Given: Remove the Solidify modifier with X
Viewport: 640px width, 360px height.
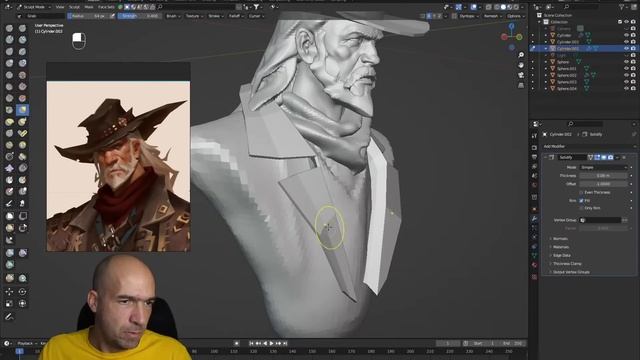Looking at the screenshot, I should tap(624, 157).
